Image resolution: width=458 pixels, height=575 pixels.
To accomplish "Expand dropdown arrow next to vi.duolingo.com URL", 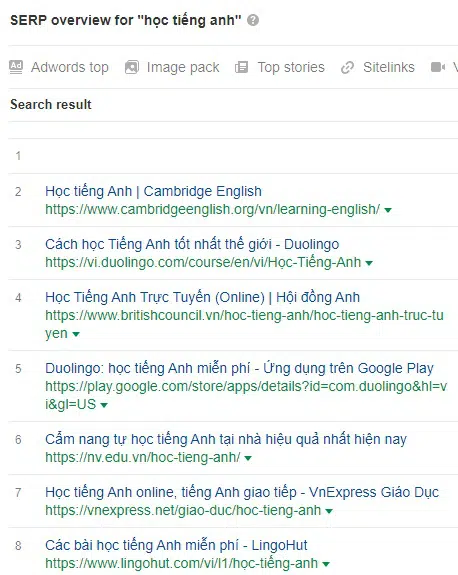I will (369, 263).
